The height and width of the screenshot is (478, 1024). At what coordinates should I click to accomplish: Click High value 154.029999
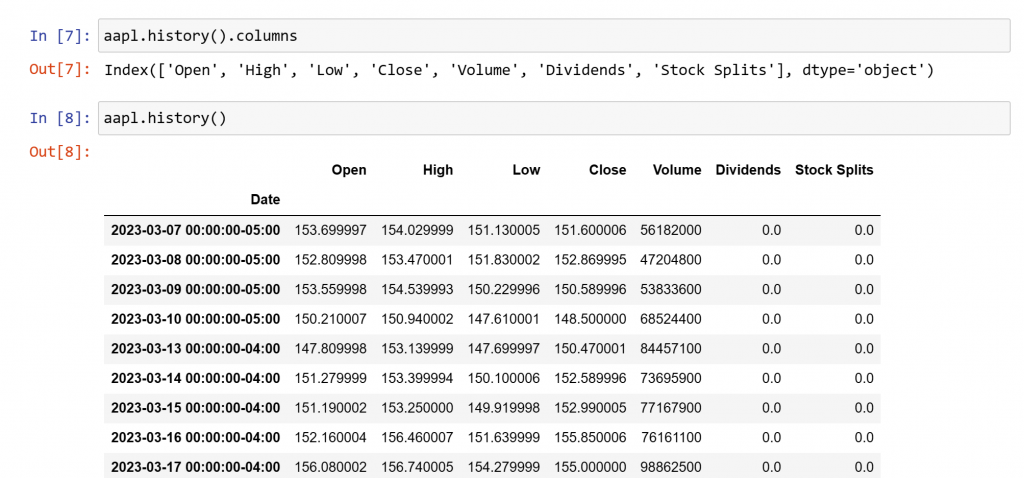[417, 230]
